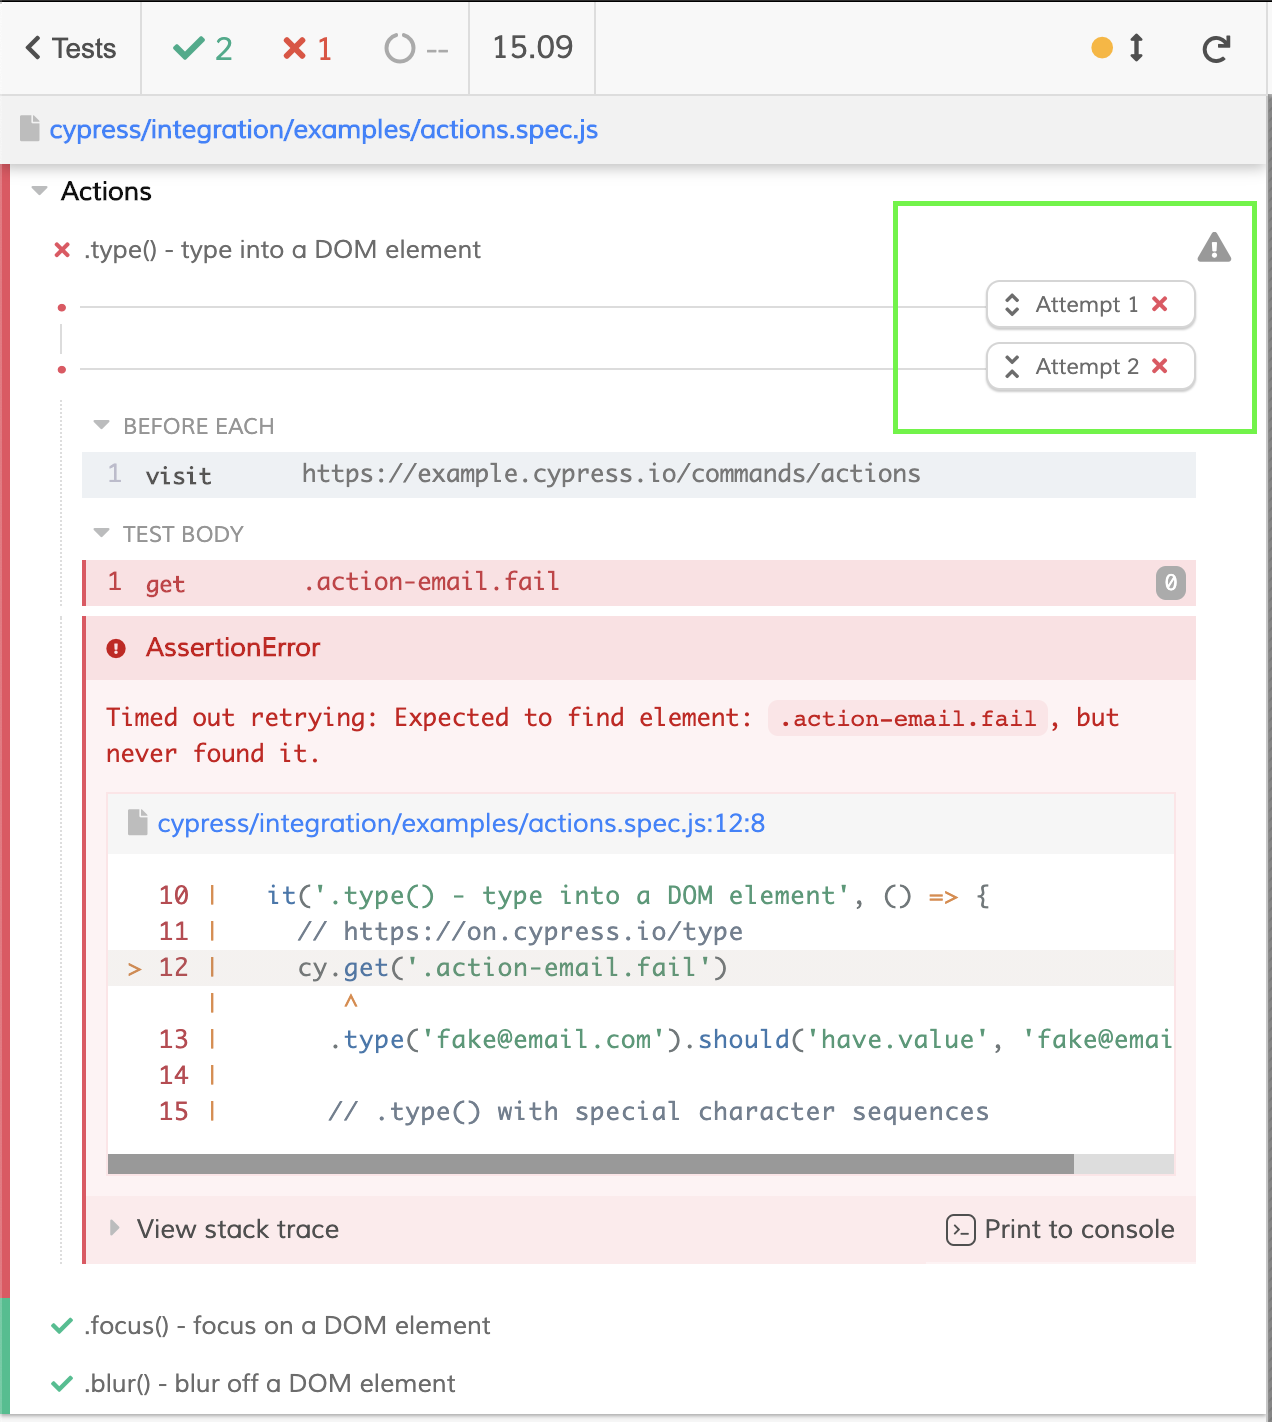
Task: Click Print to console
Action: point(1060,1229)
